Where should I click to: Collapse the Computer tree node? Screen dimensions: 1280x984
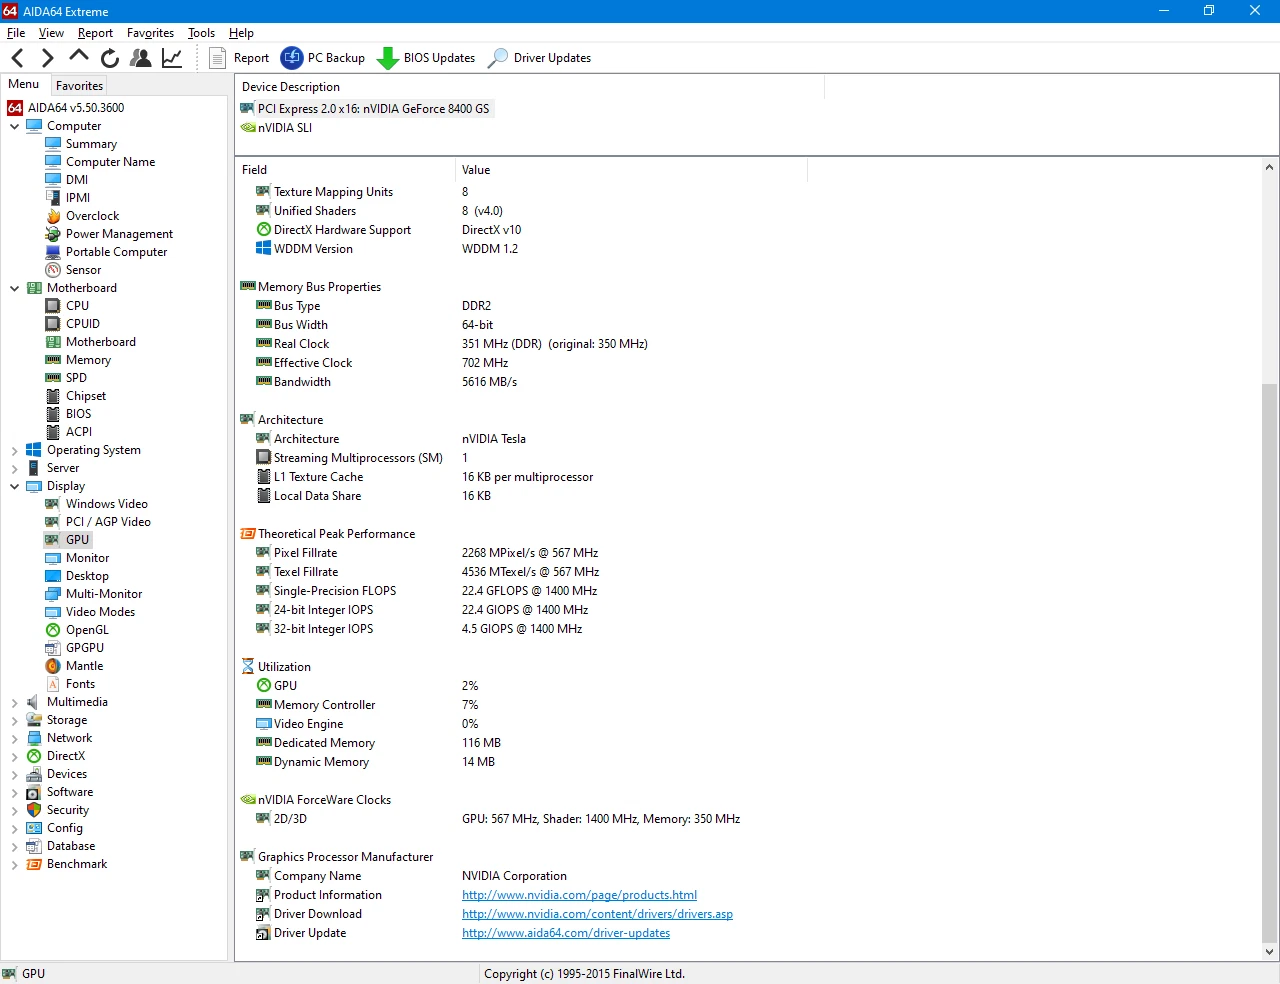(x=14, y=126)
